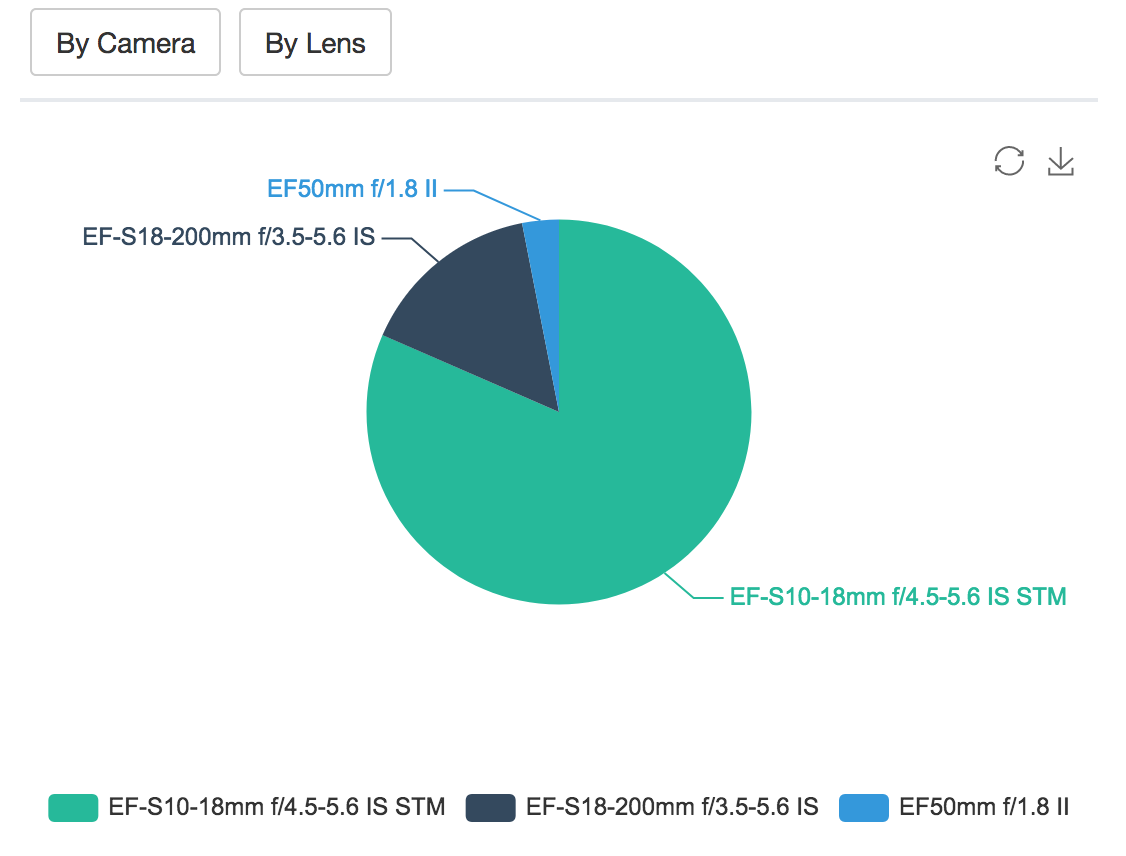The width and height of the screenshot is (1126, 856).
Task: Click legend text EF50mm f/1.8 II
Action: (x=984, y=807)
